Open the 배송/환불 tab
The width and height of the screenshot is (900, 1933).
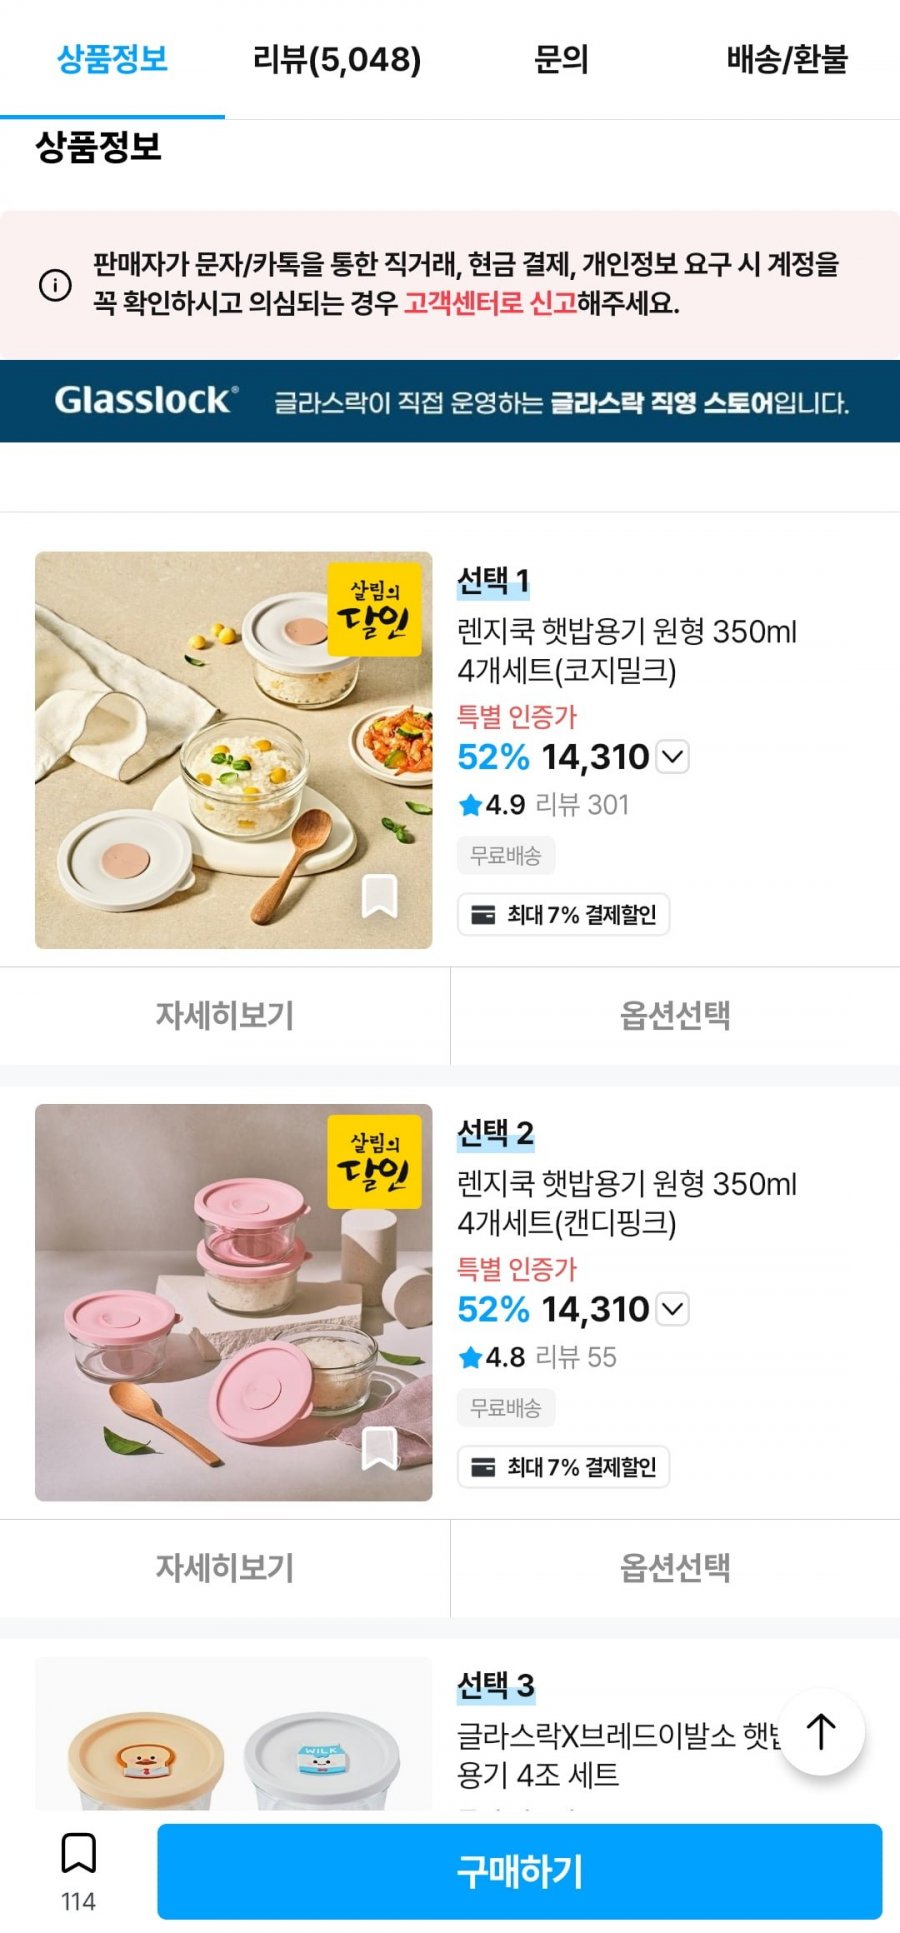point(787,60)
